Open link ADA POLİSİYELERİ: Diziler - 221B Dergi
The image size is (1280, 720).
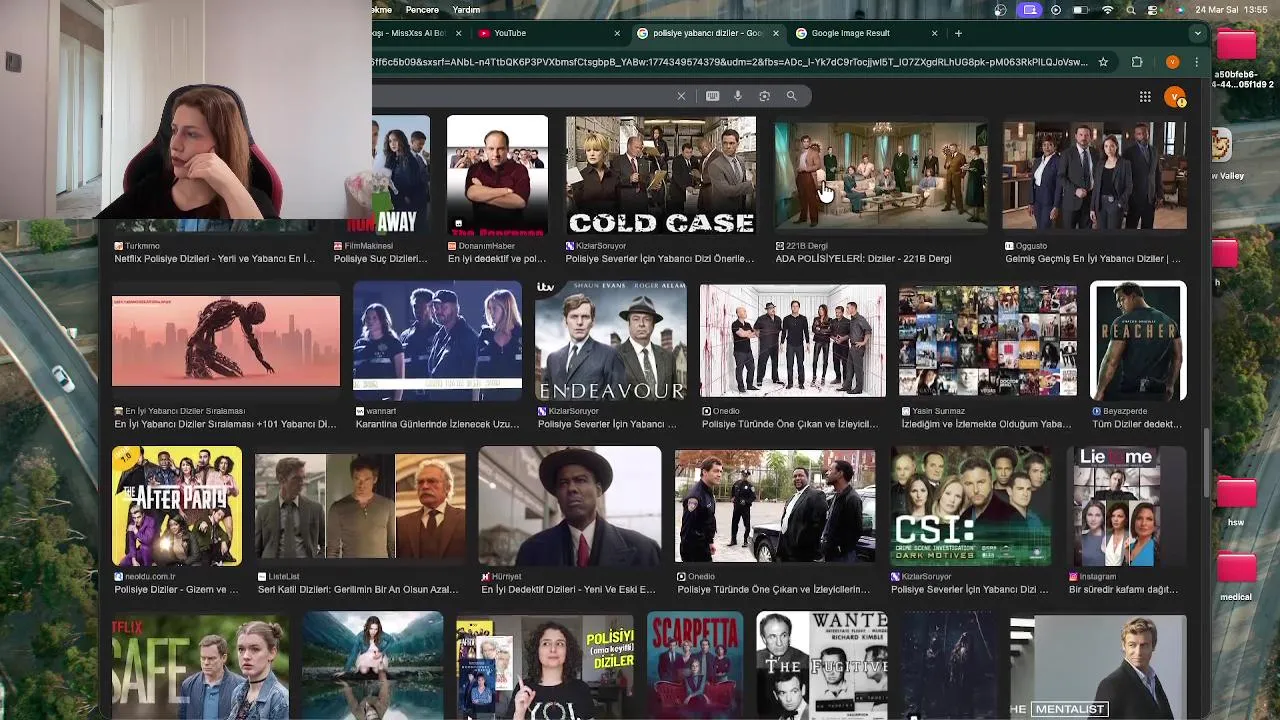pos(863,258)
